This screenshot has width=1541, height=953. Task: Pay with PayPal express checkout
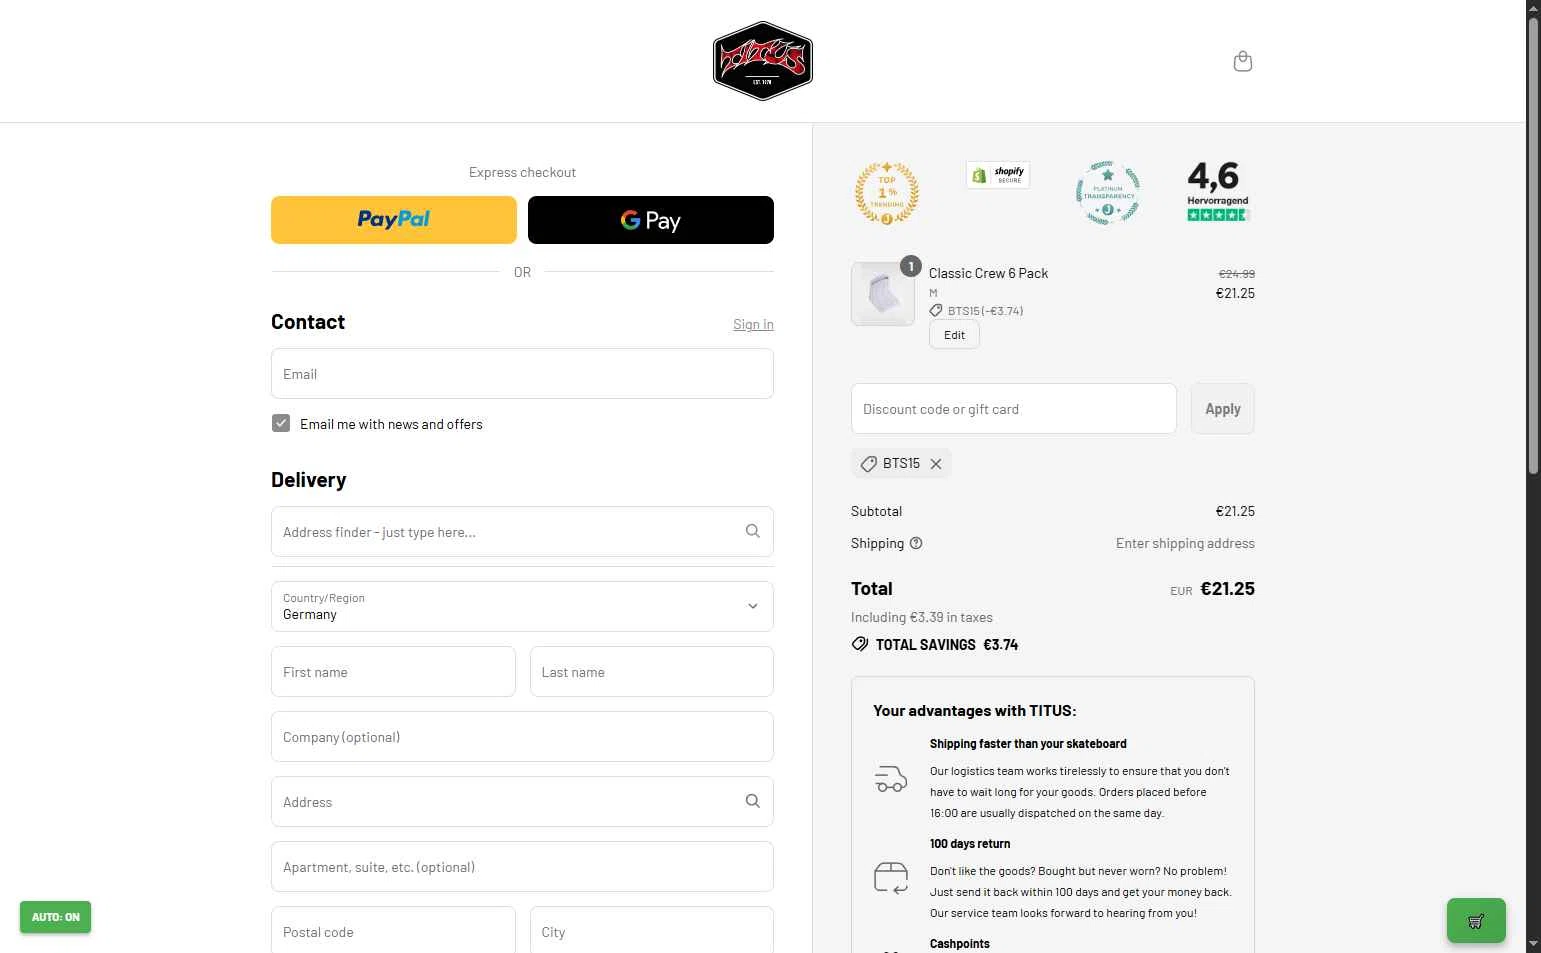coord(394,220)
